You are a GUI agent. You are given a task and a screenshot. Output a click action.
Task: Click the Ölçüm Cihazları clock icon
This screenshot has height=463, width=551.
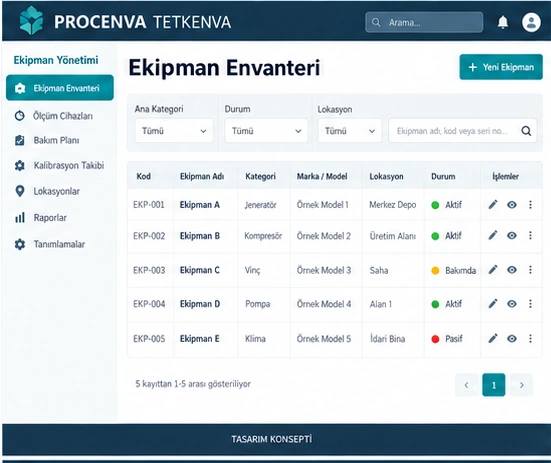[x=19, y=116]
